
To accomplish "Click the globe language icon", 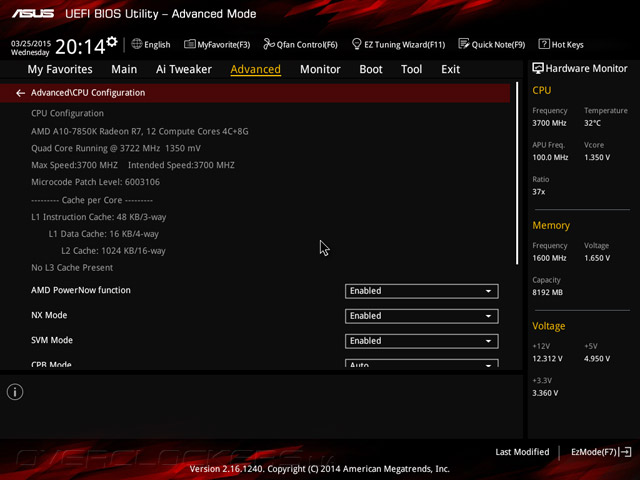I will [x=137, y=44].
